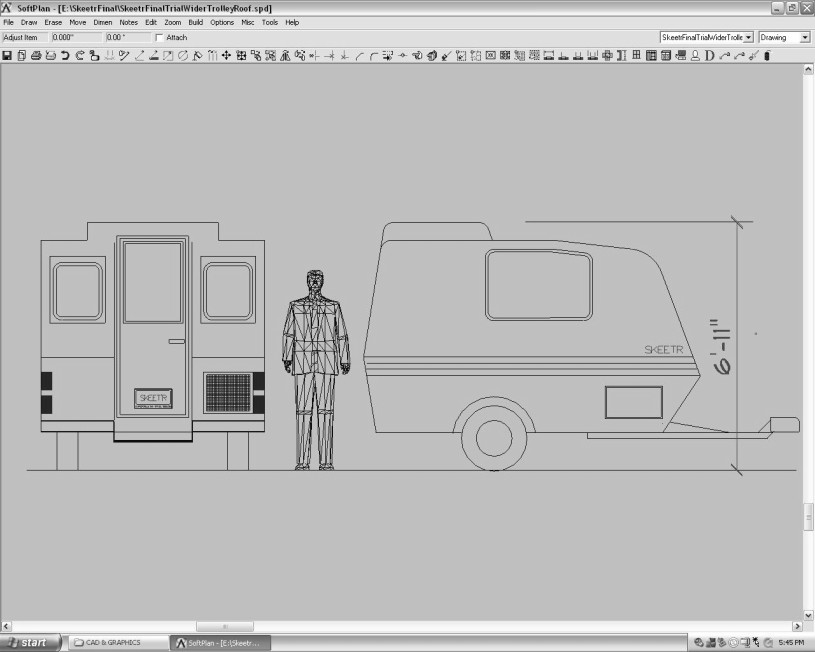Open the Notes menu
The image size is (815, 652).
click(x=128, y=22)
